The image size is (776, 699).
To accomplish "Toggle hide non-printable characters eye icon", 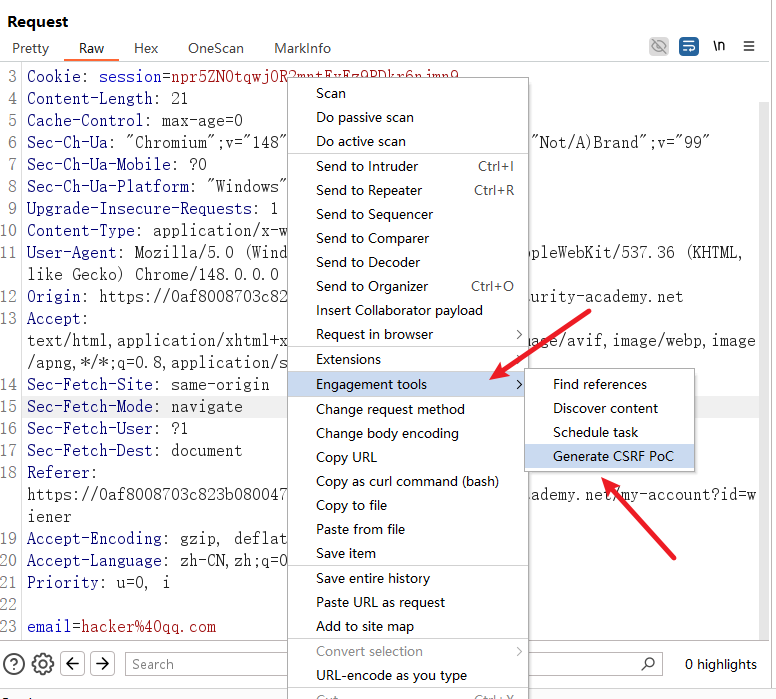I will tap(659, 47).
